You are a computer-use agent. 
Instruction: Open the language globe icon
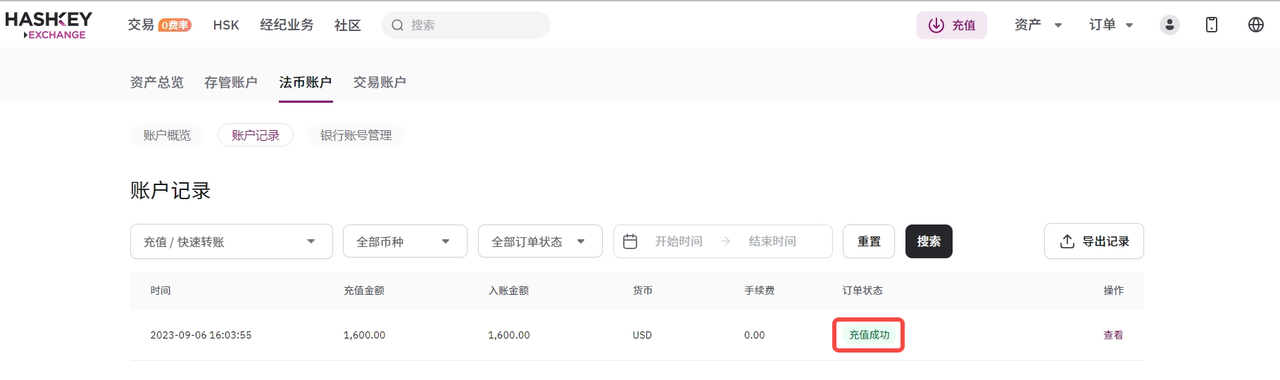coord(1256,25)
